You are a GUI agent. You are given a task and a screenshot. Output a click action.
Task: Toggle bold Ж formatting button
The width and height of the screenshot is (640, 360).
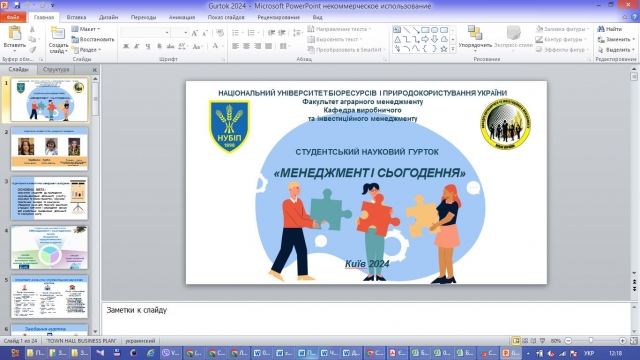pos(126,46)
